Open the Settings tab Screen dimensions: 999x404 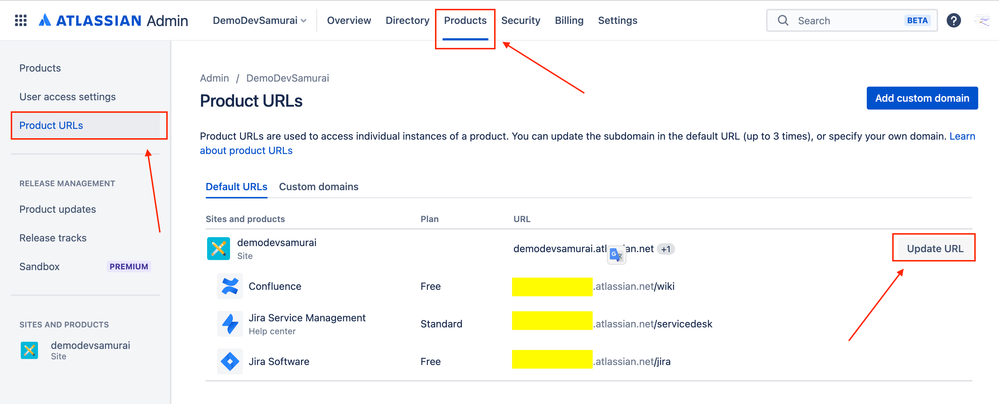click(x=617, y=20)
